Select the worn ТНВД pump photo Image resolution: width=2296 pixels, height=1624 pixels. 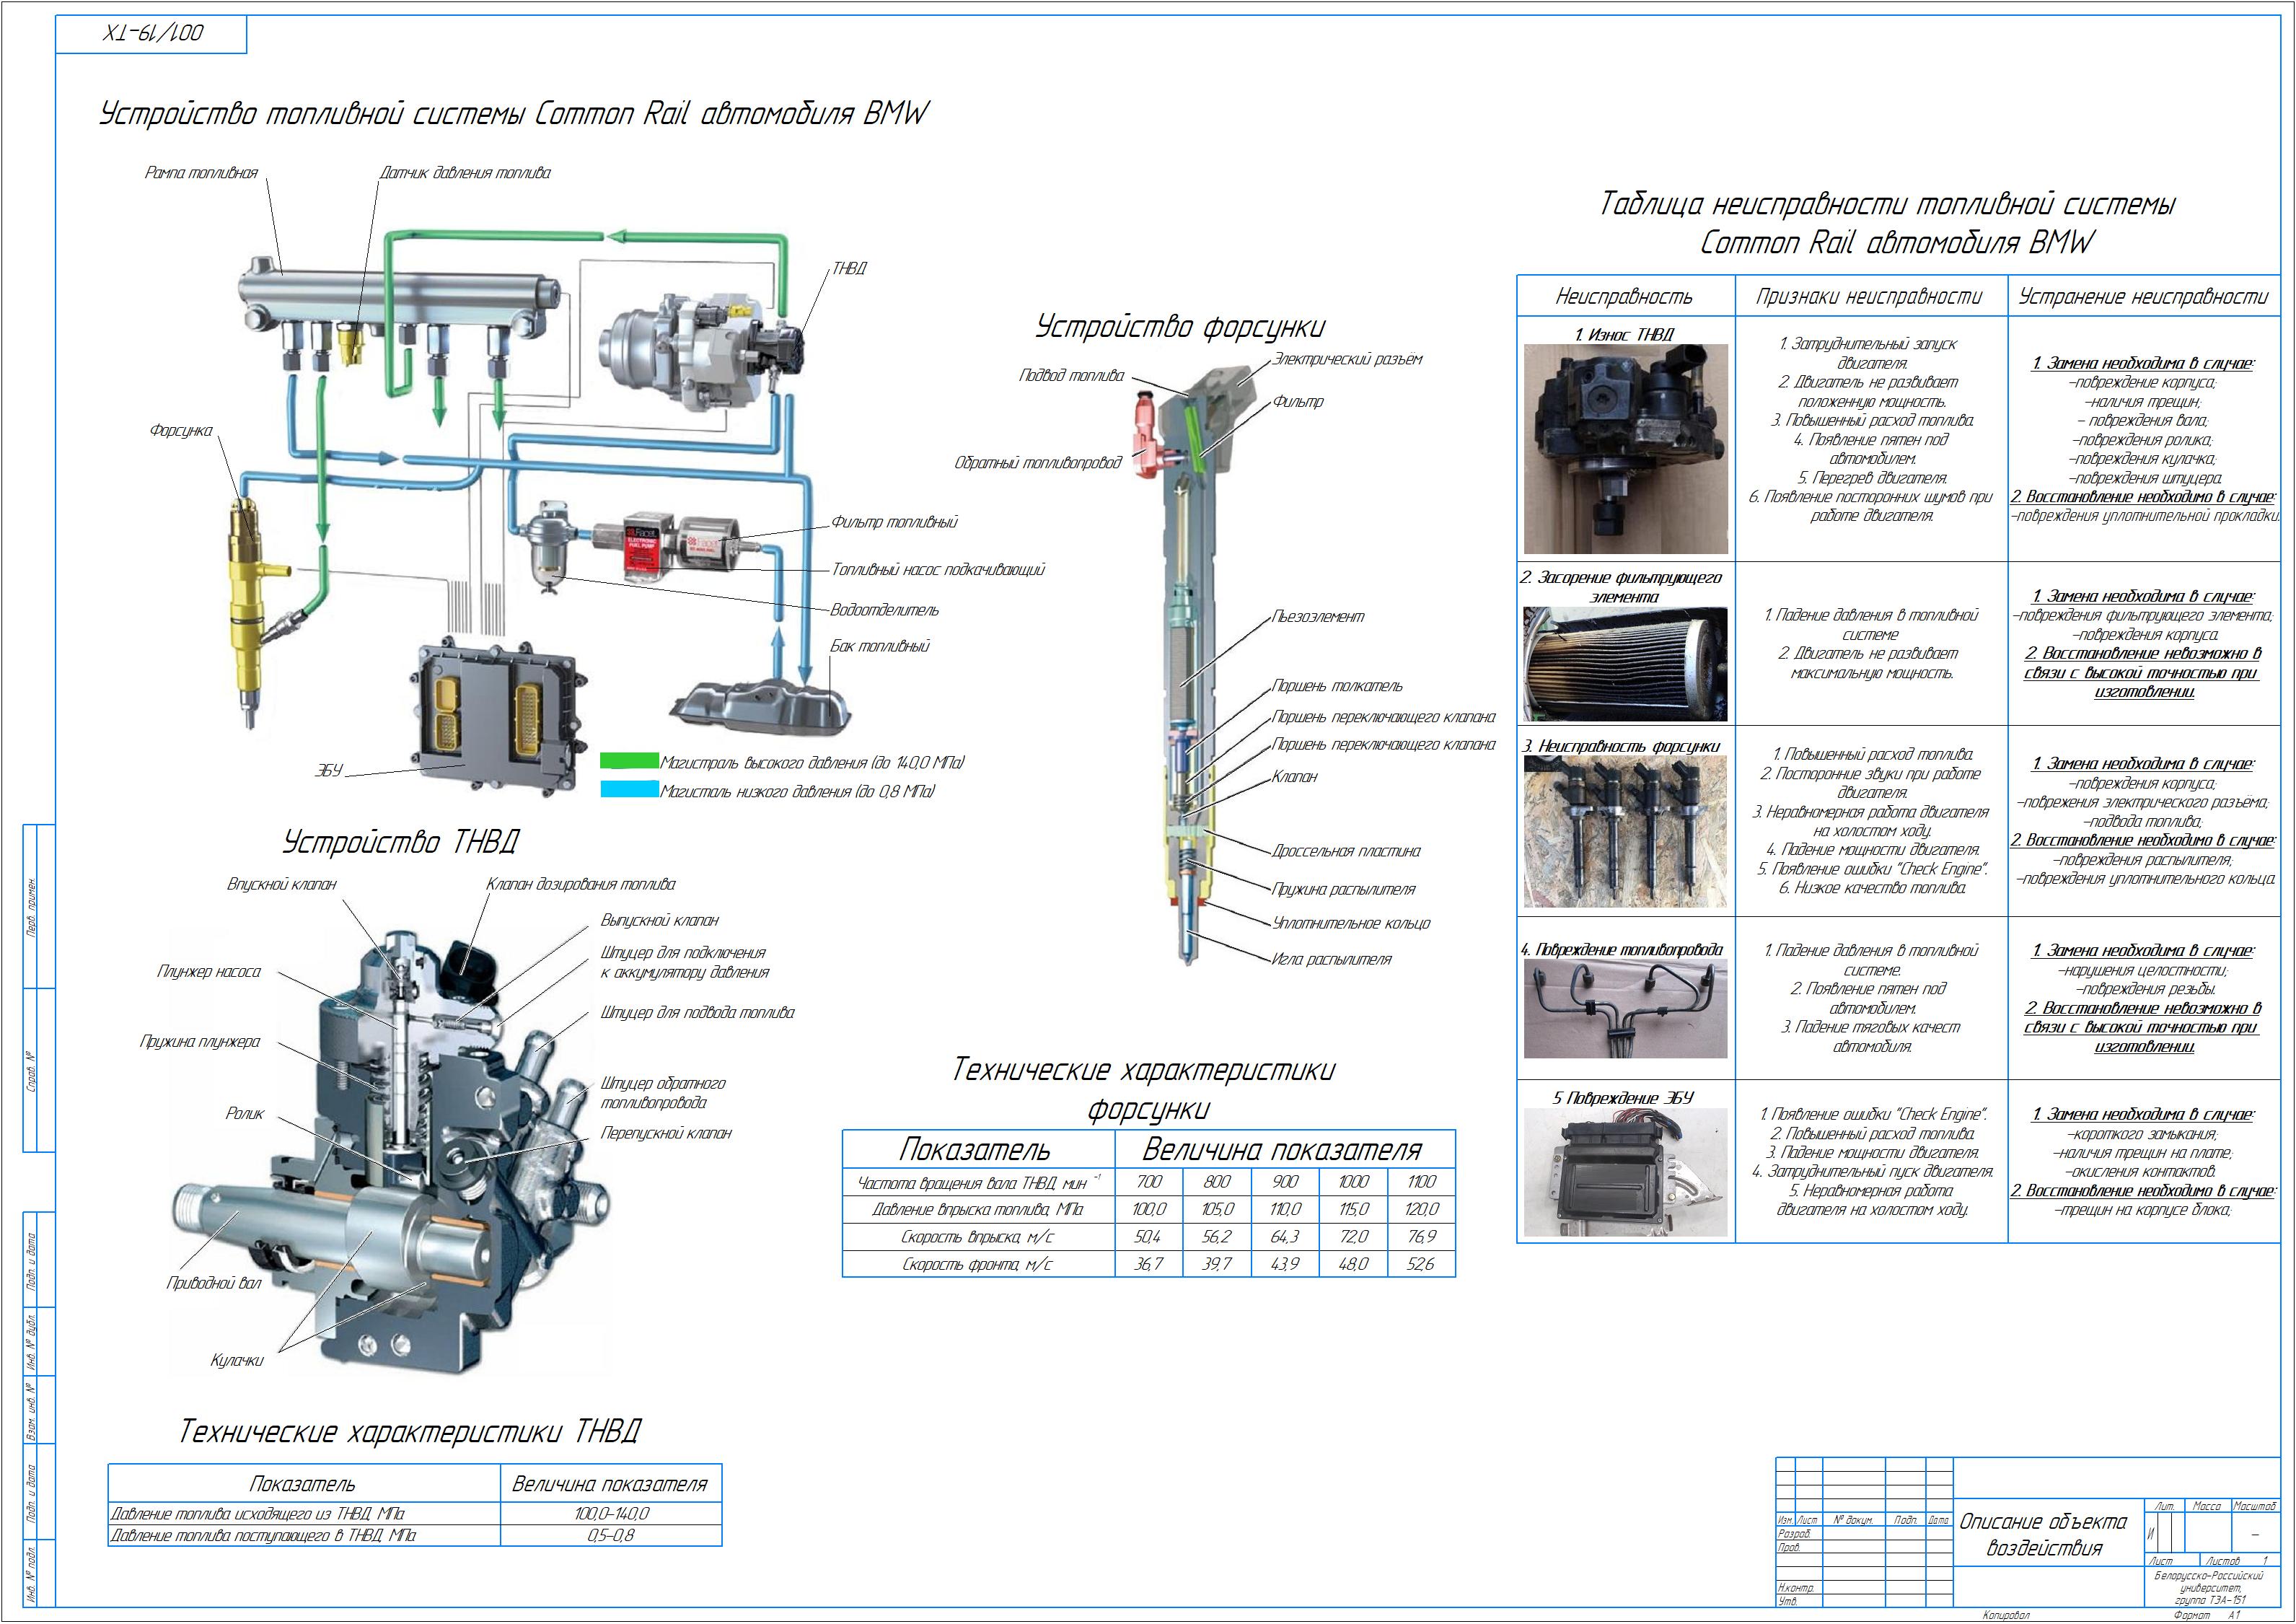tap(1626, 449)
